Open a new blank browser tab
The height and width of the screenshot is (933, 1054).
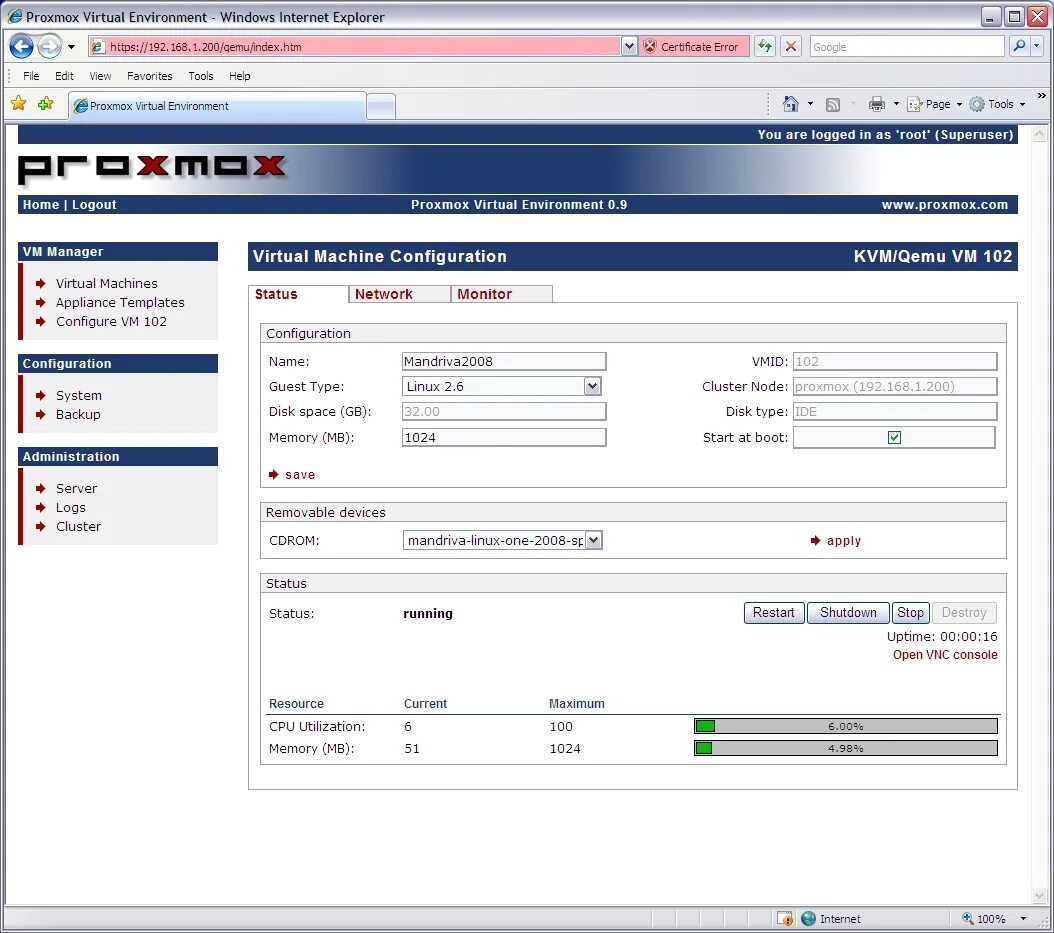tap(381, 107)
